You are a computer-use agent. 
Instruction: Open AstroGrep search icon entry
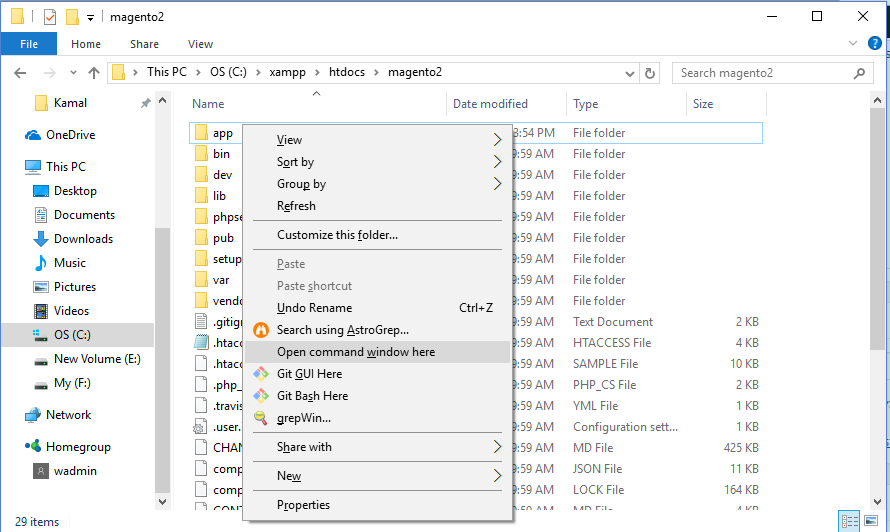(261, 330)
